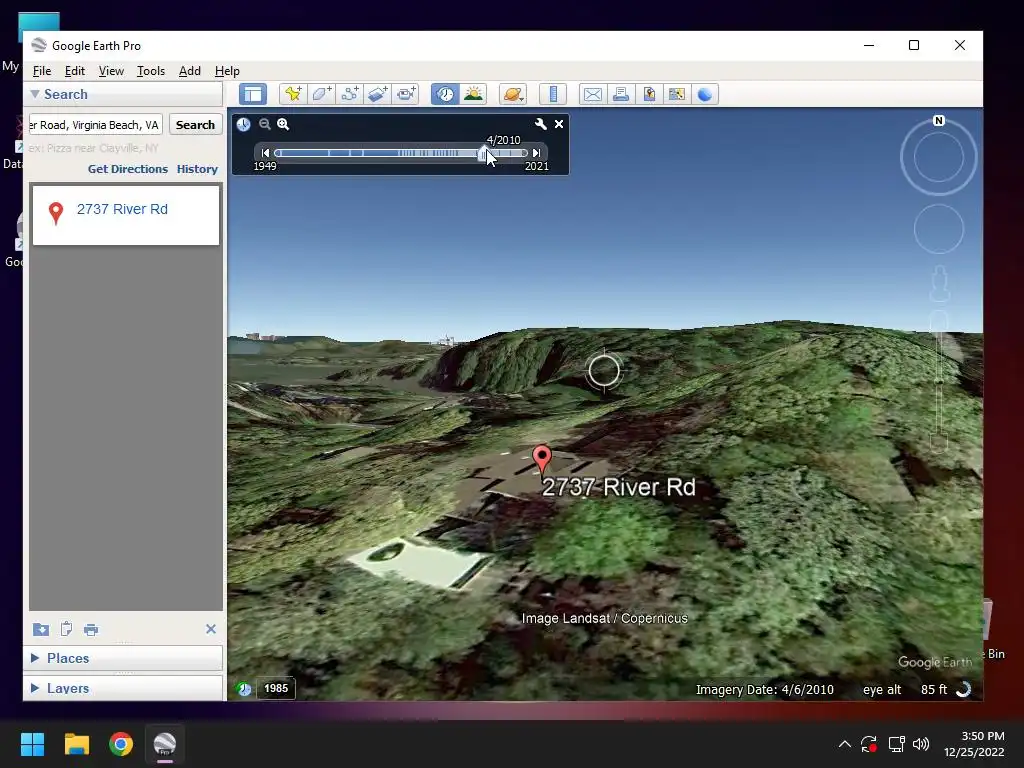Clear search results with blue X
The width and height of the screenshot is (1024, 768).
tap(210, 629)
